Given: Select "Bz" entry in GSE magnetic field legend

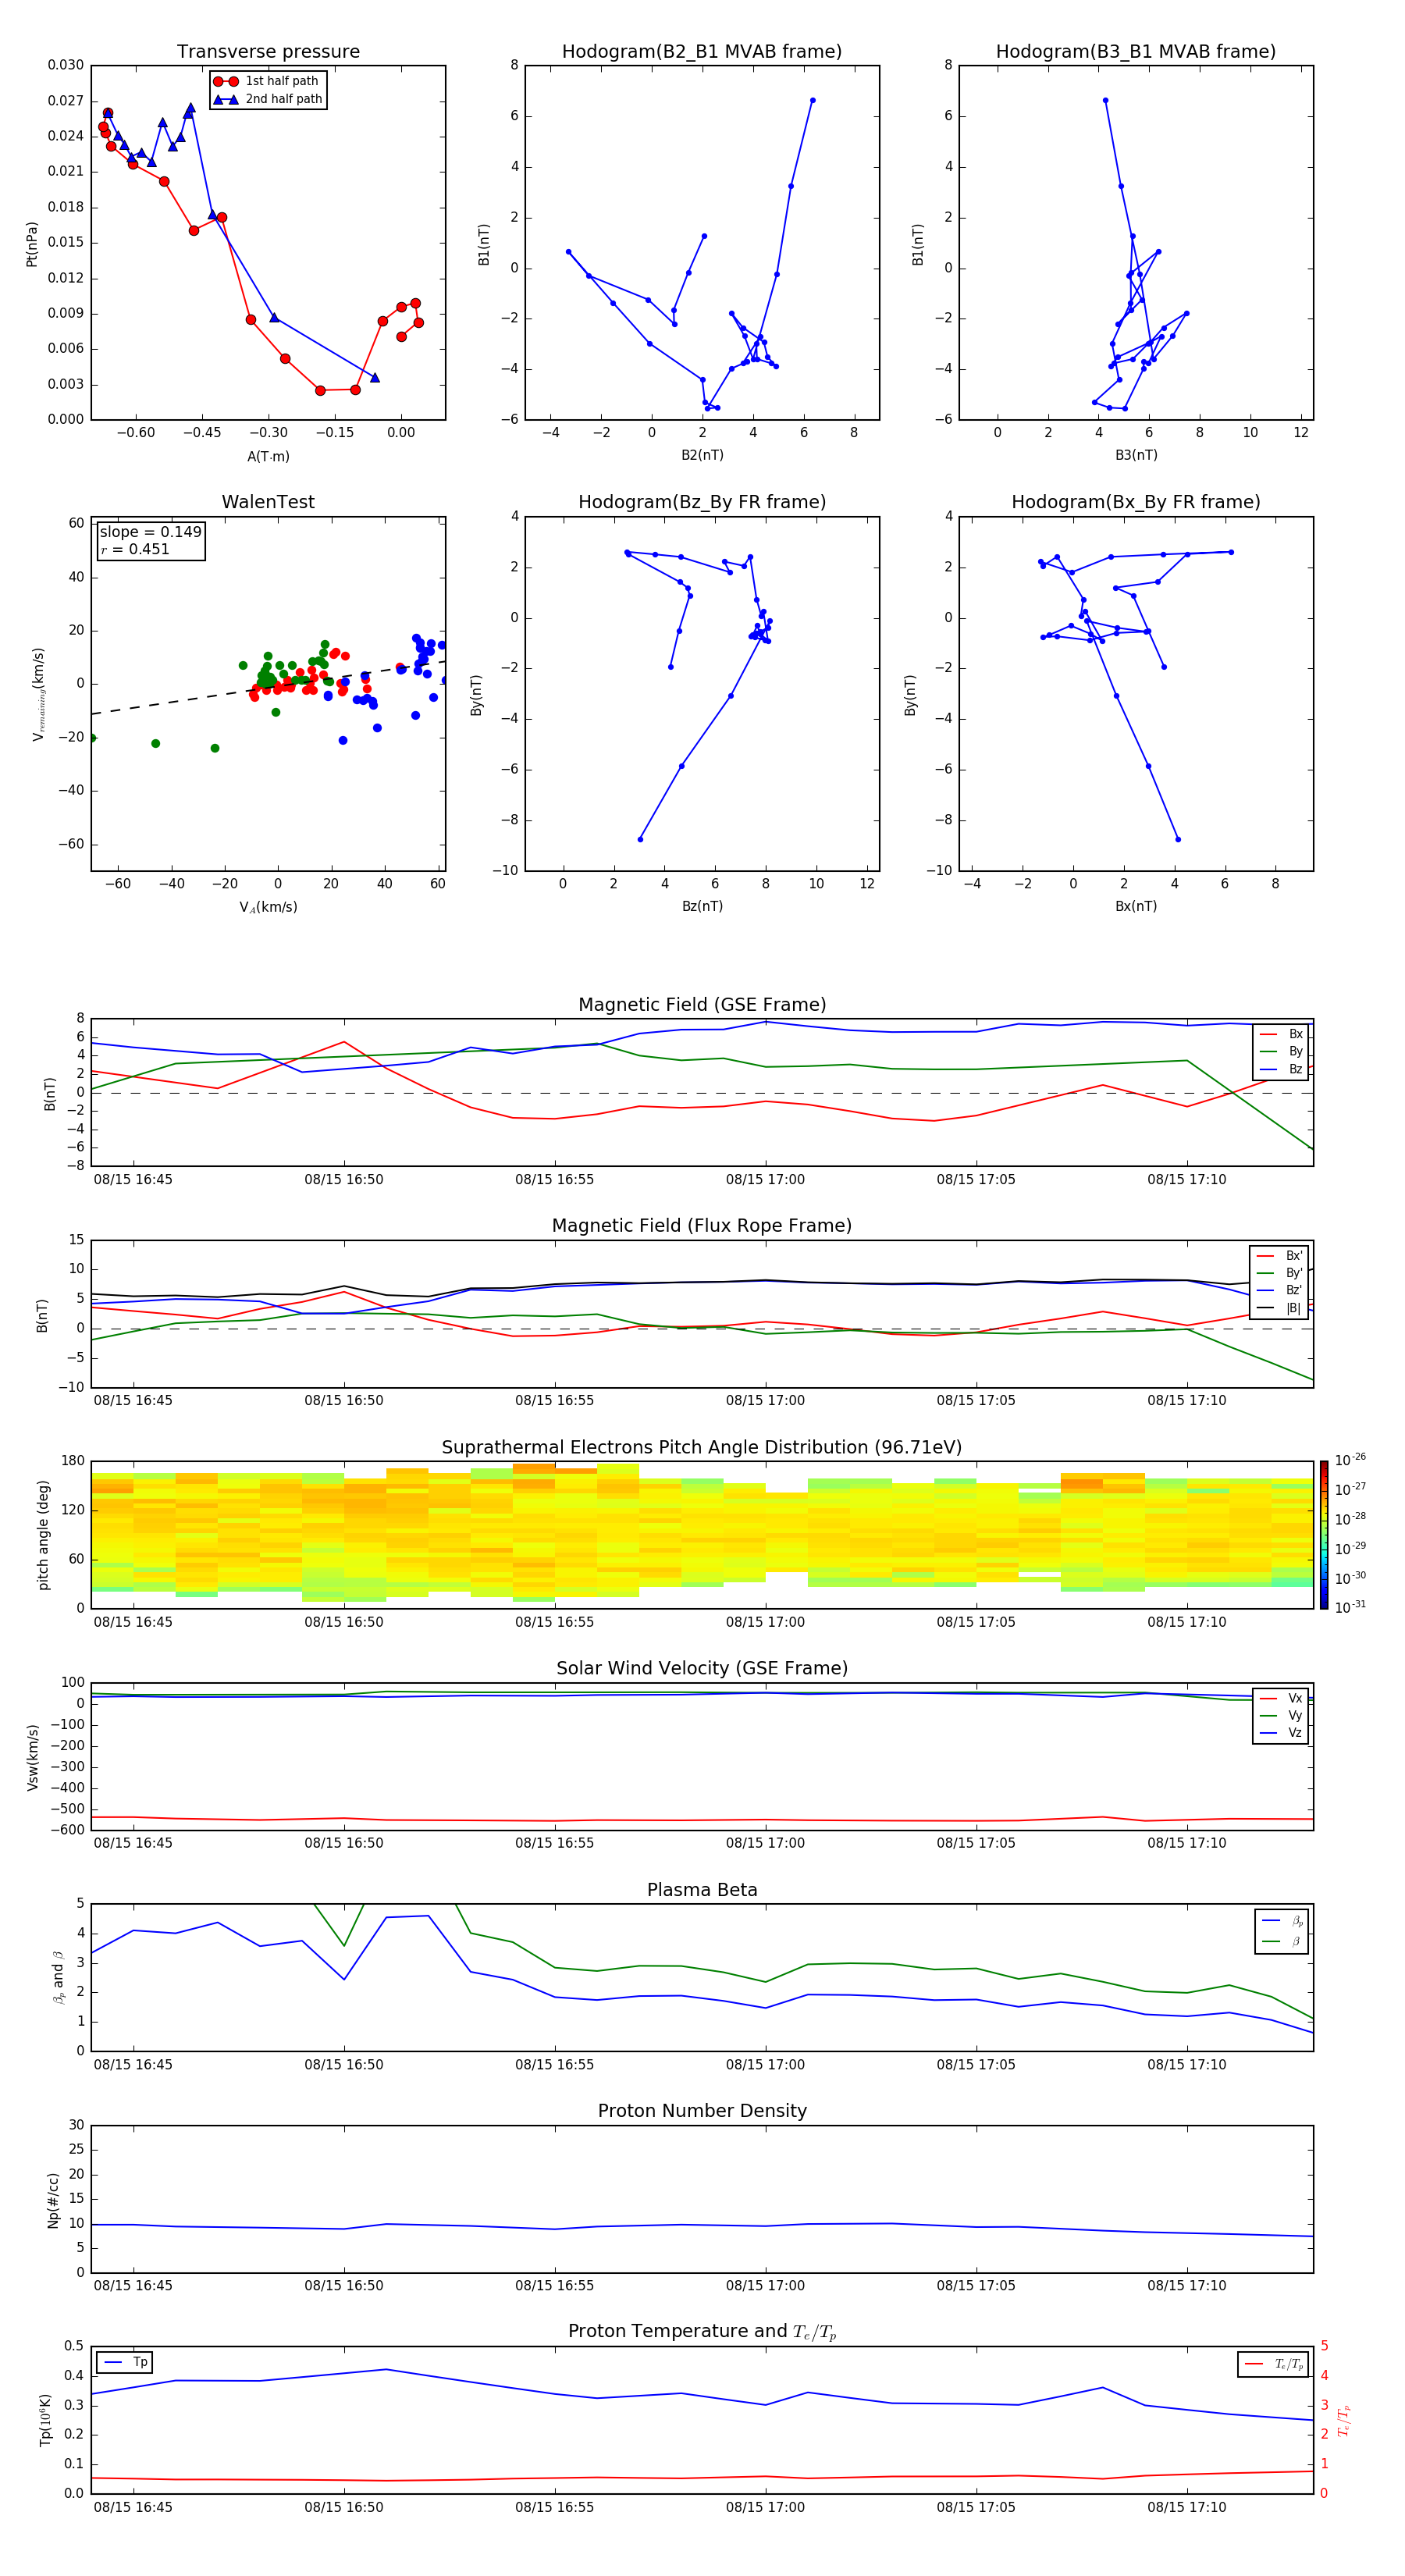Looking at the screenshot, I should pyautogui.click(x=1281, y=1069).
